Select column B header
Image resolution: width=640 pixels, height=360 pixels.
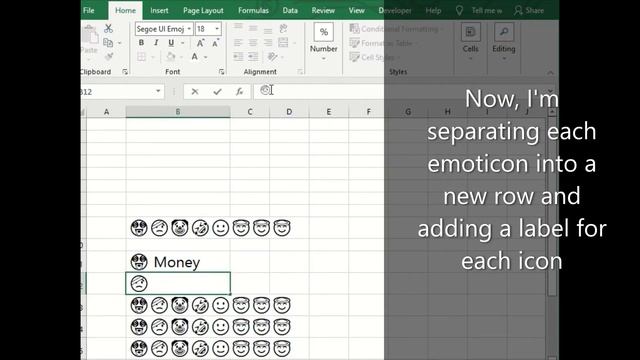click(x=178, y=112)
